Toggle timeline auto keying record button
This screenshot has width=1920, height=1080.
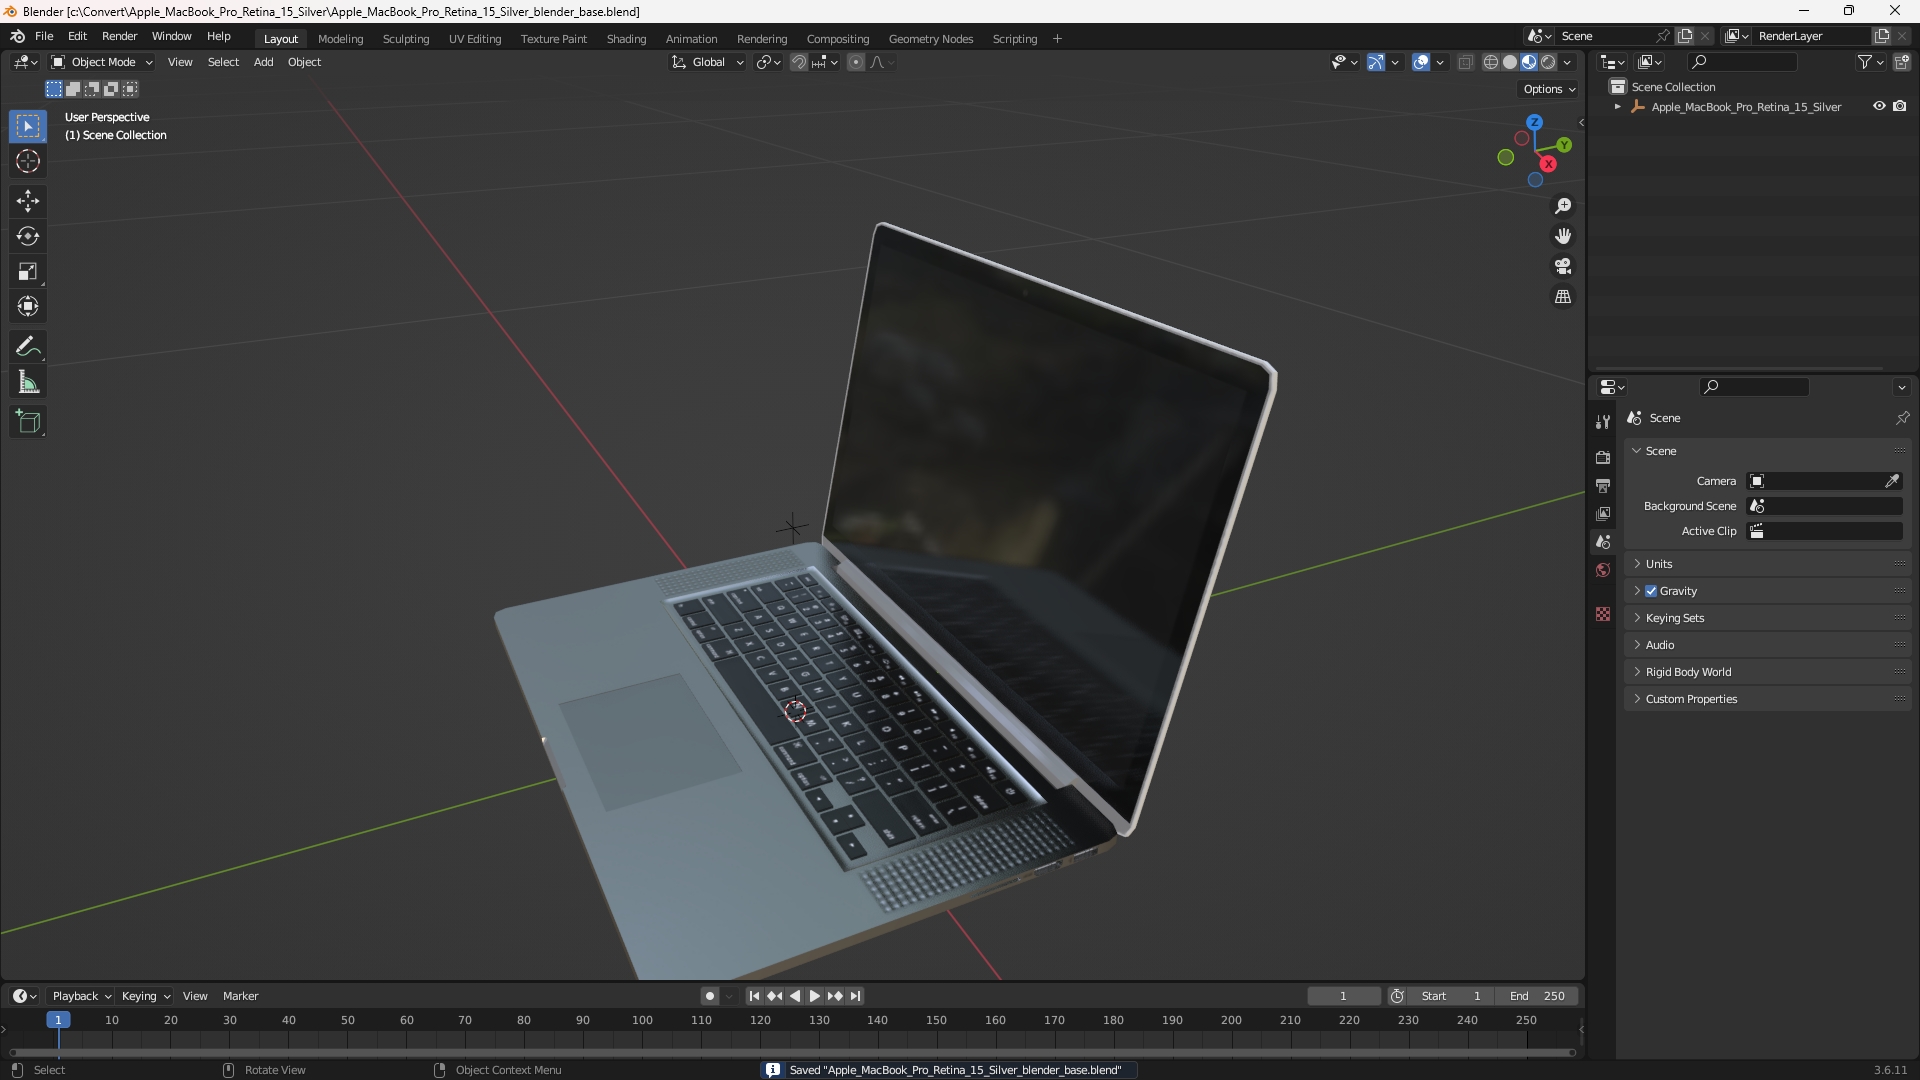click(709, 996)
